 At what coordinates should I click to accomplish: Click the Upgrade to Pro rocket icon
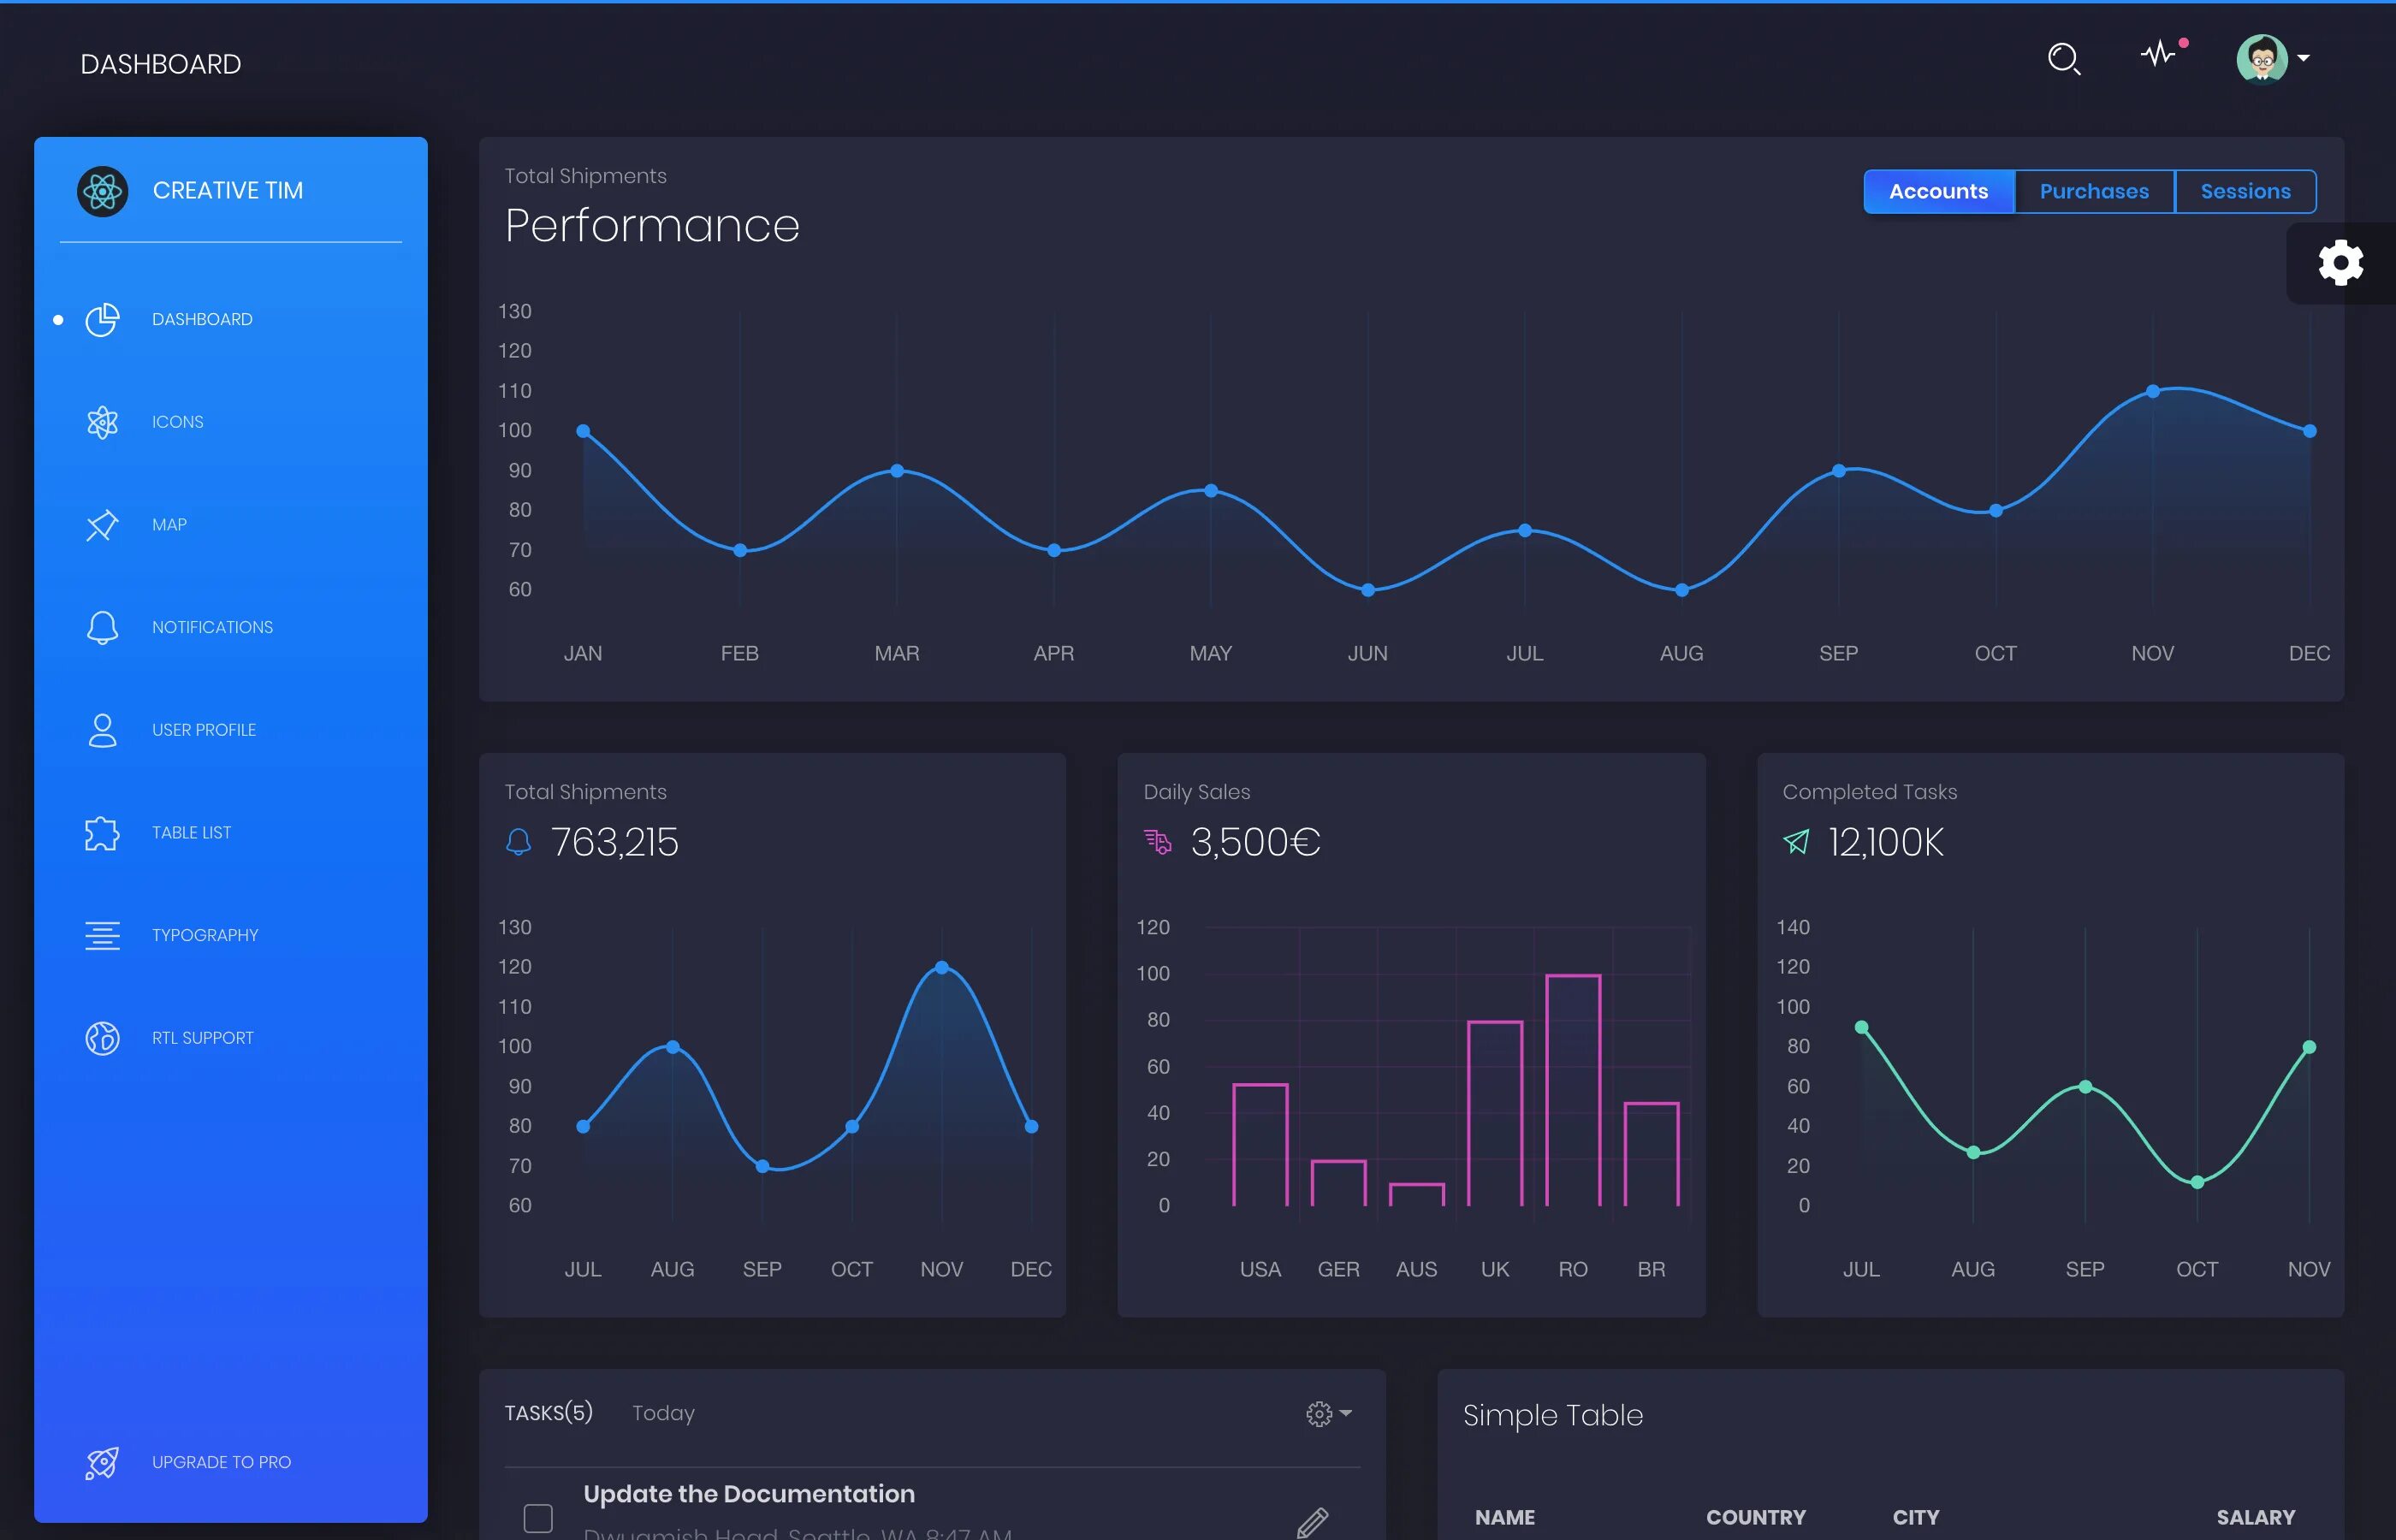point(102,1463)
